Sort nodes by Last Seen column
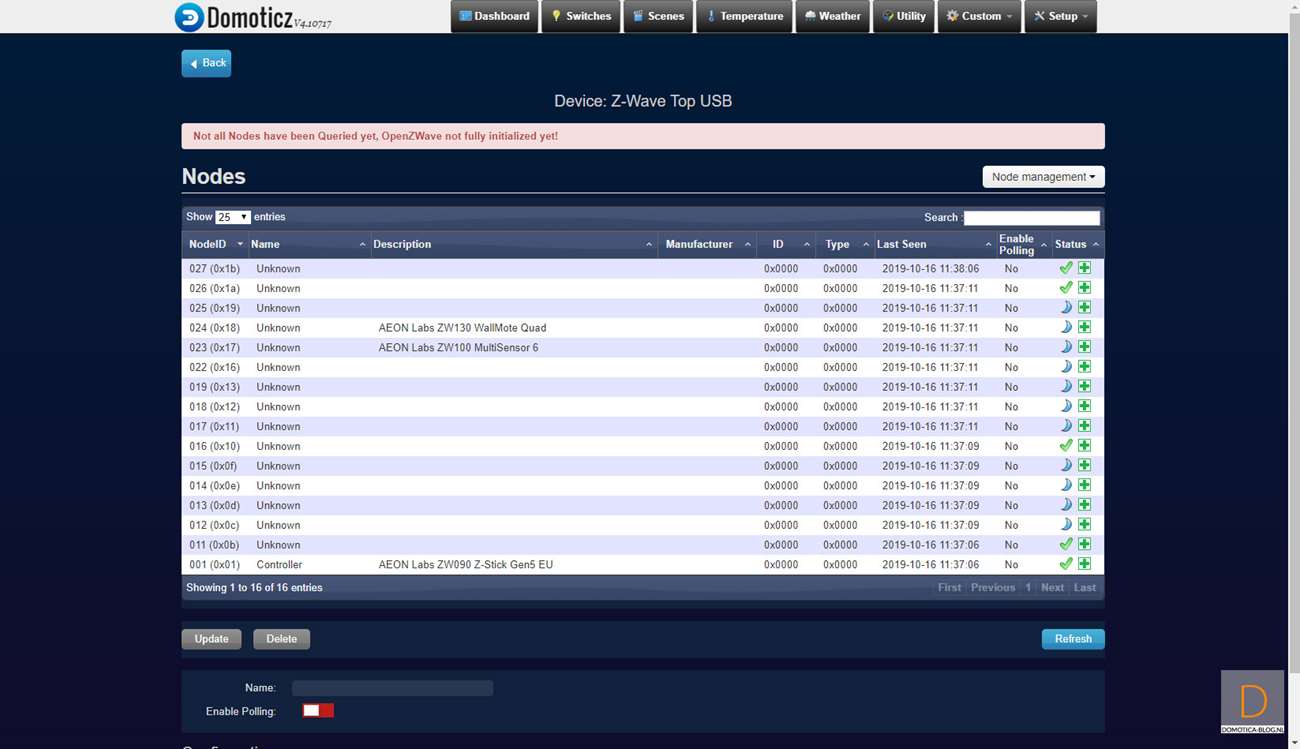Screen dimensions: 1300x749 (x=932, y=244)
